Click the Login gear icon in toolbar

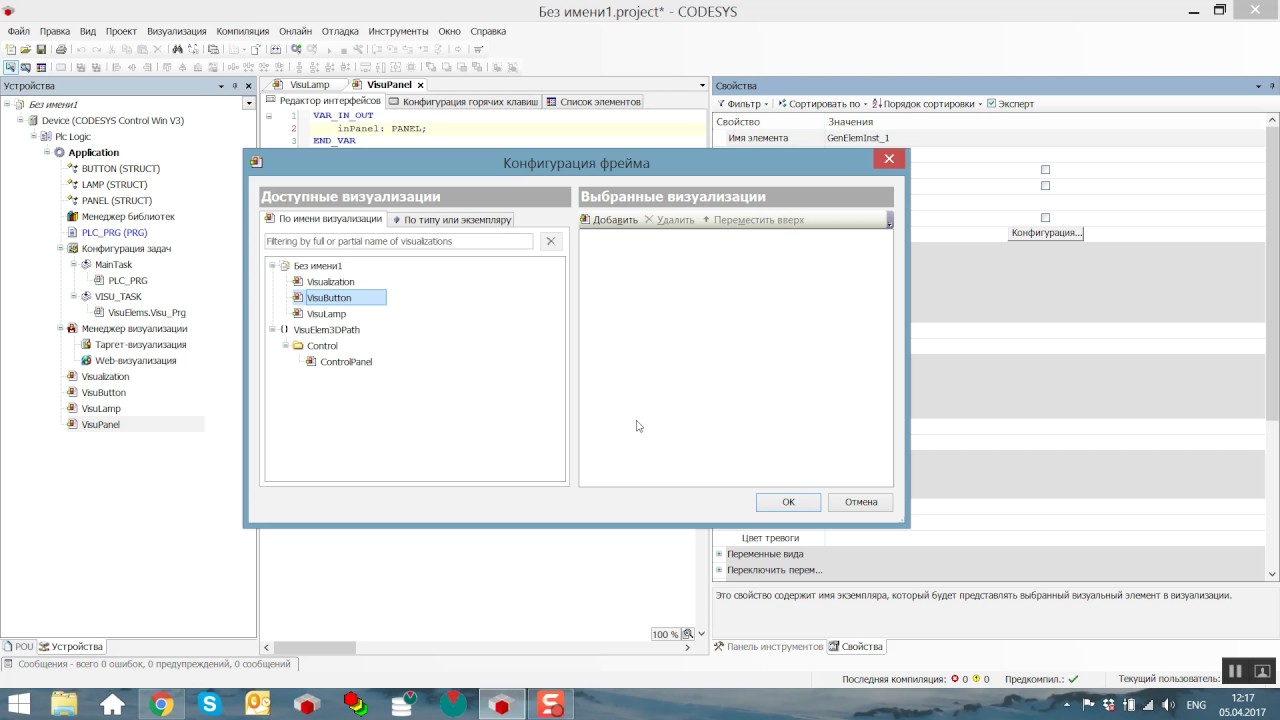296,49
